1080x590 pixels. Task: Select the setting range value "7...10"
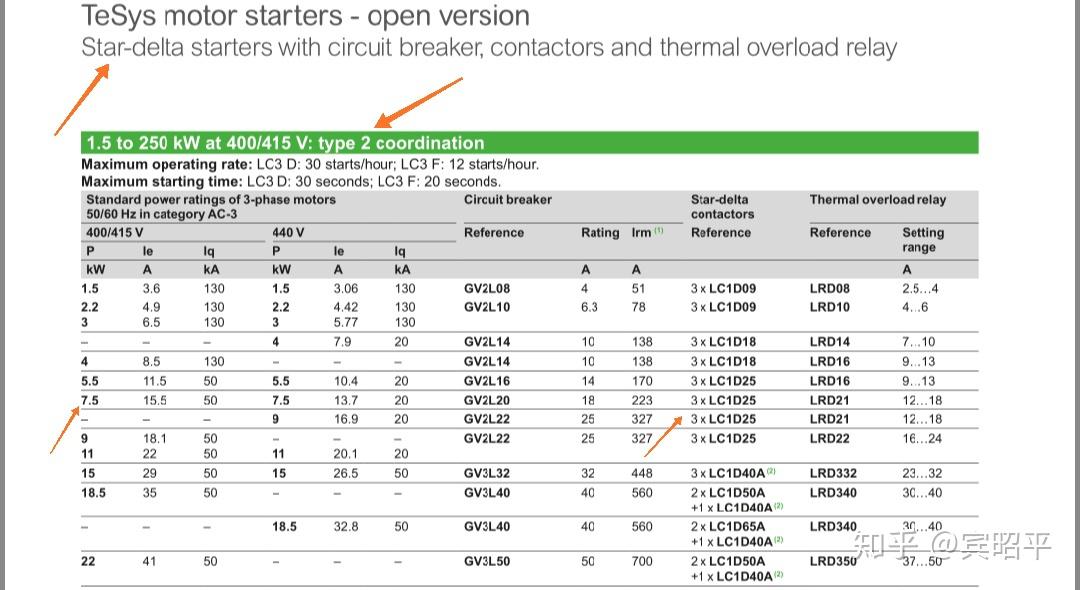pos(919,341)
